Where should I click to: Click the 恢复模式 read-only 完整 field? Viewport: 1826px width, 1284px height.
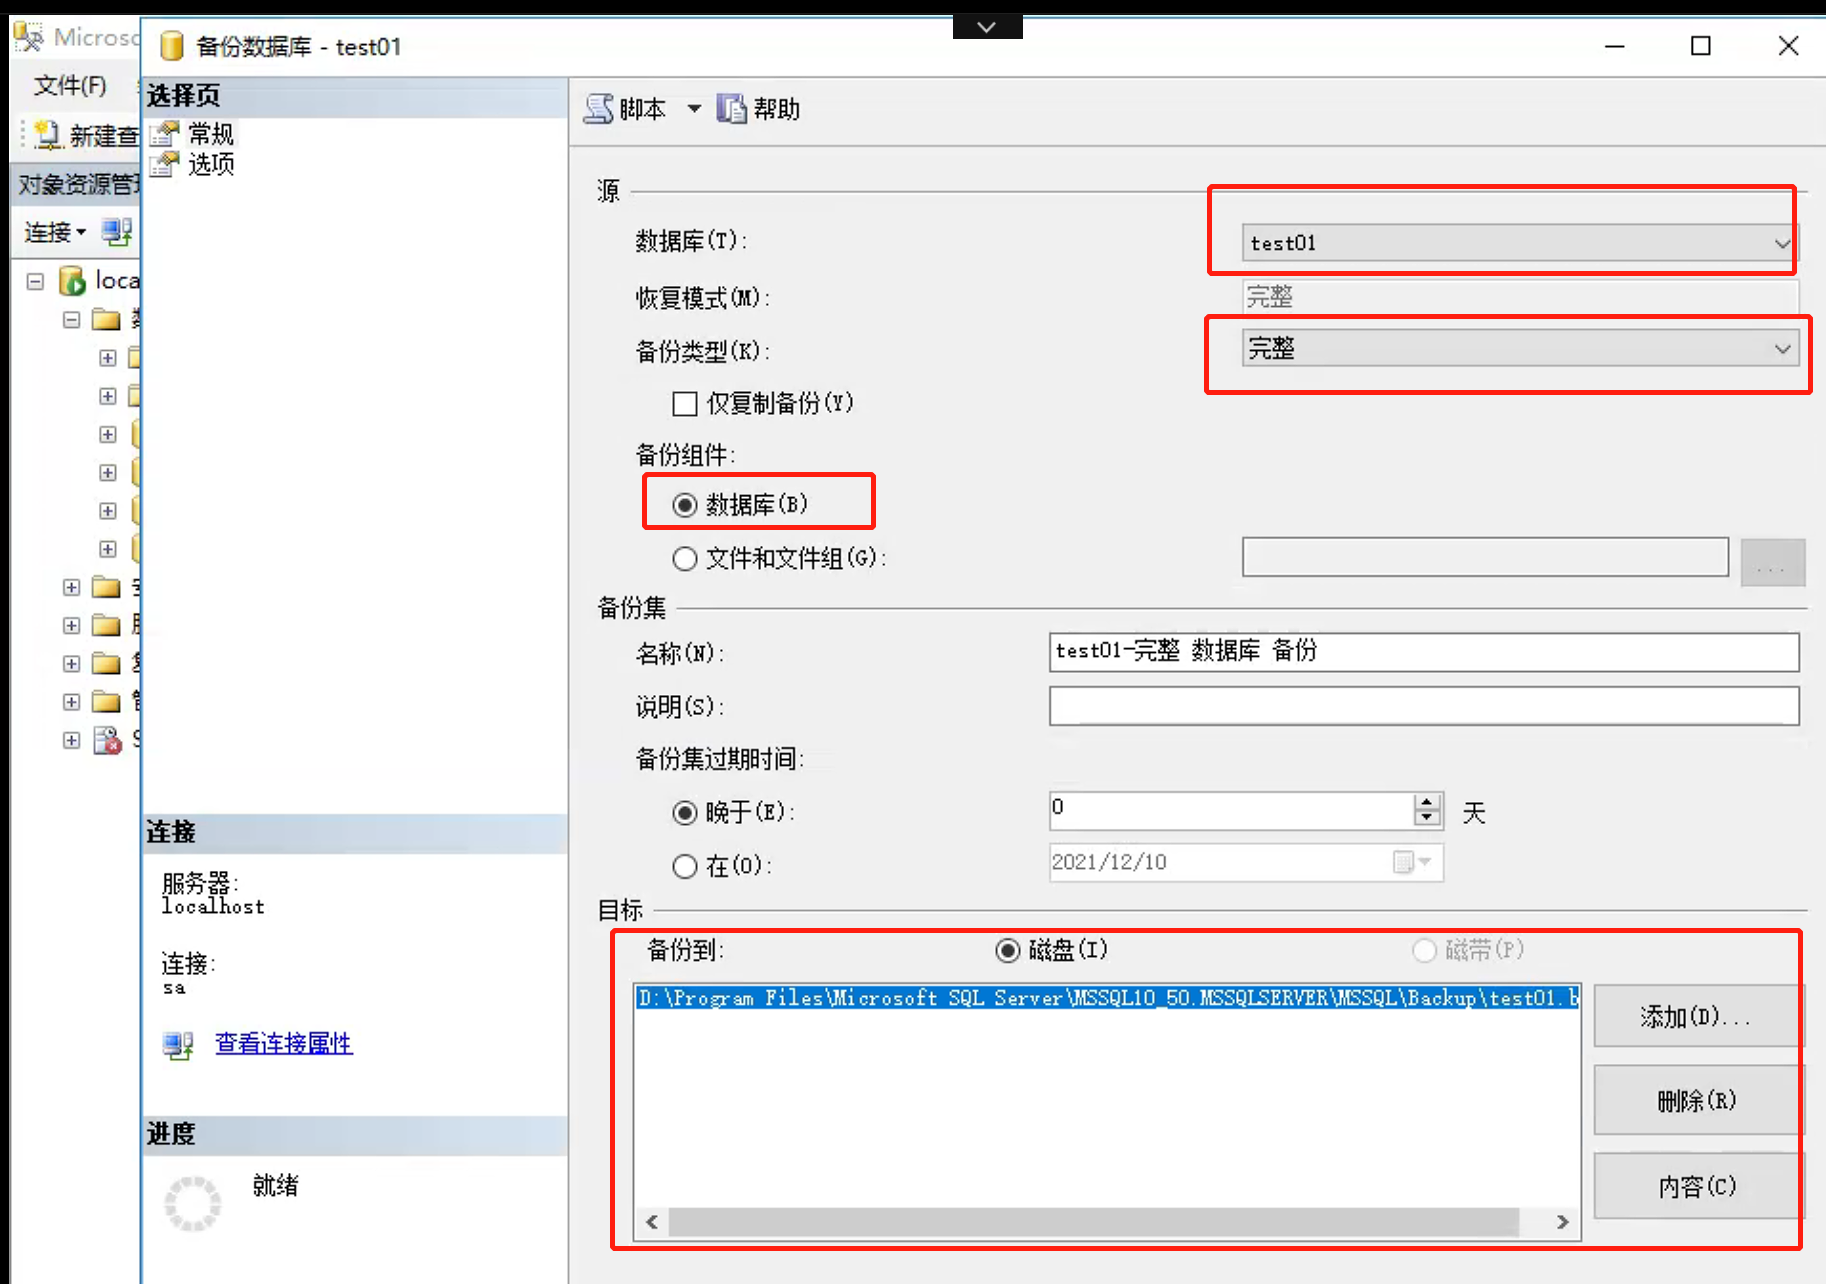click(1520, 296)
